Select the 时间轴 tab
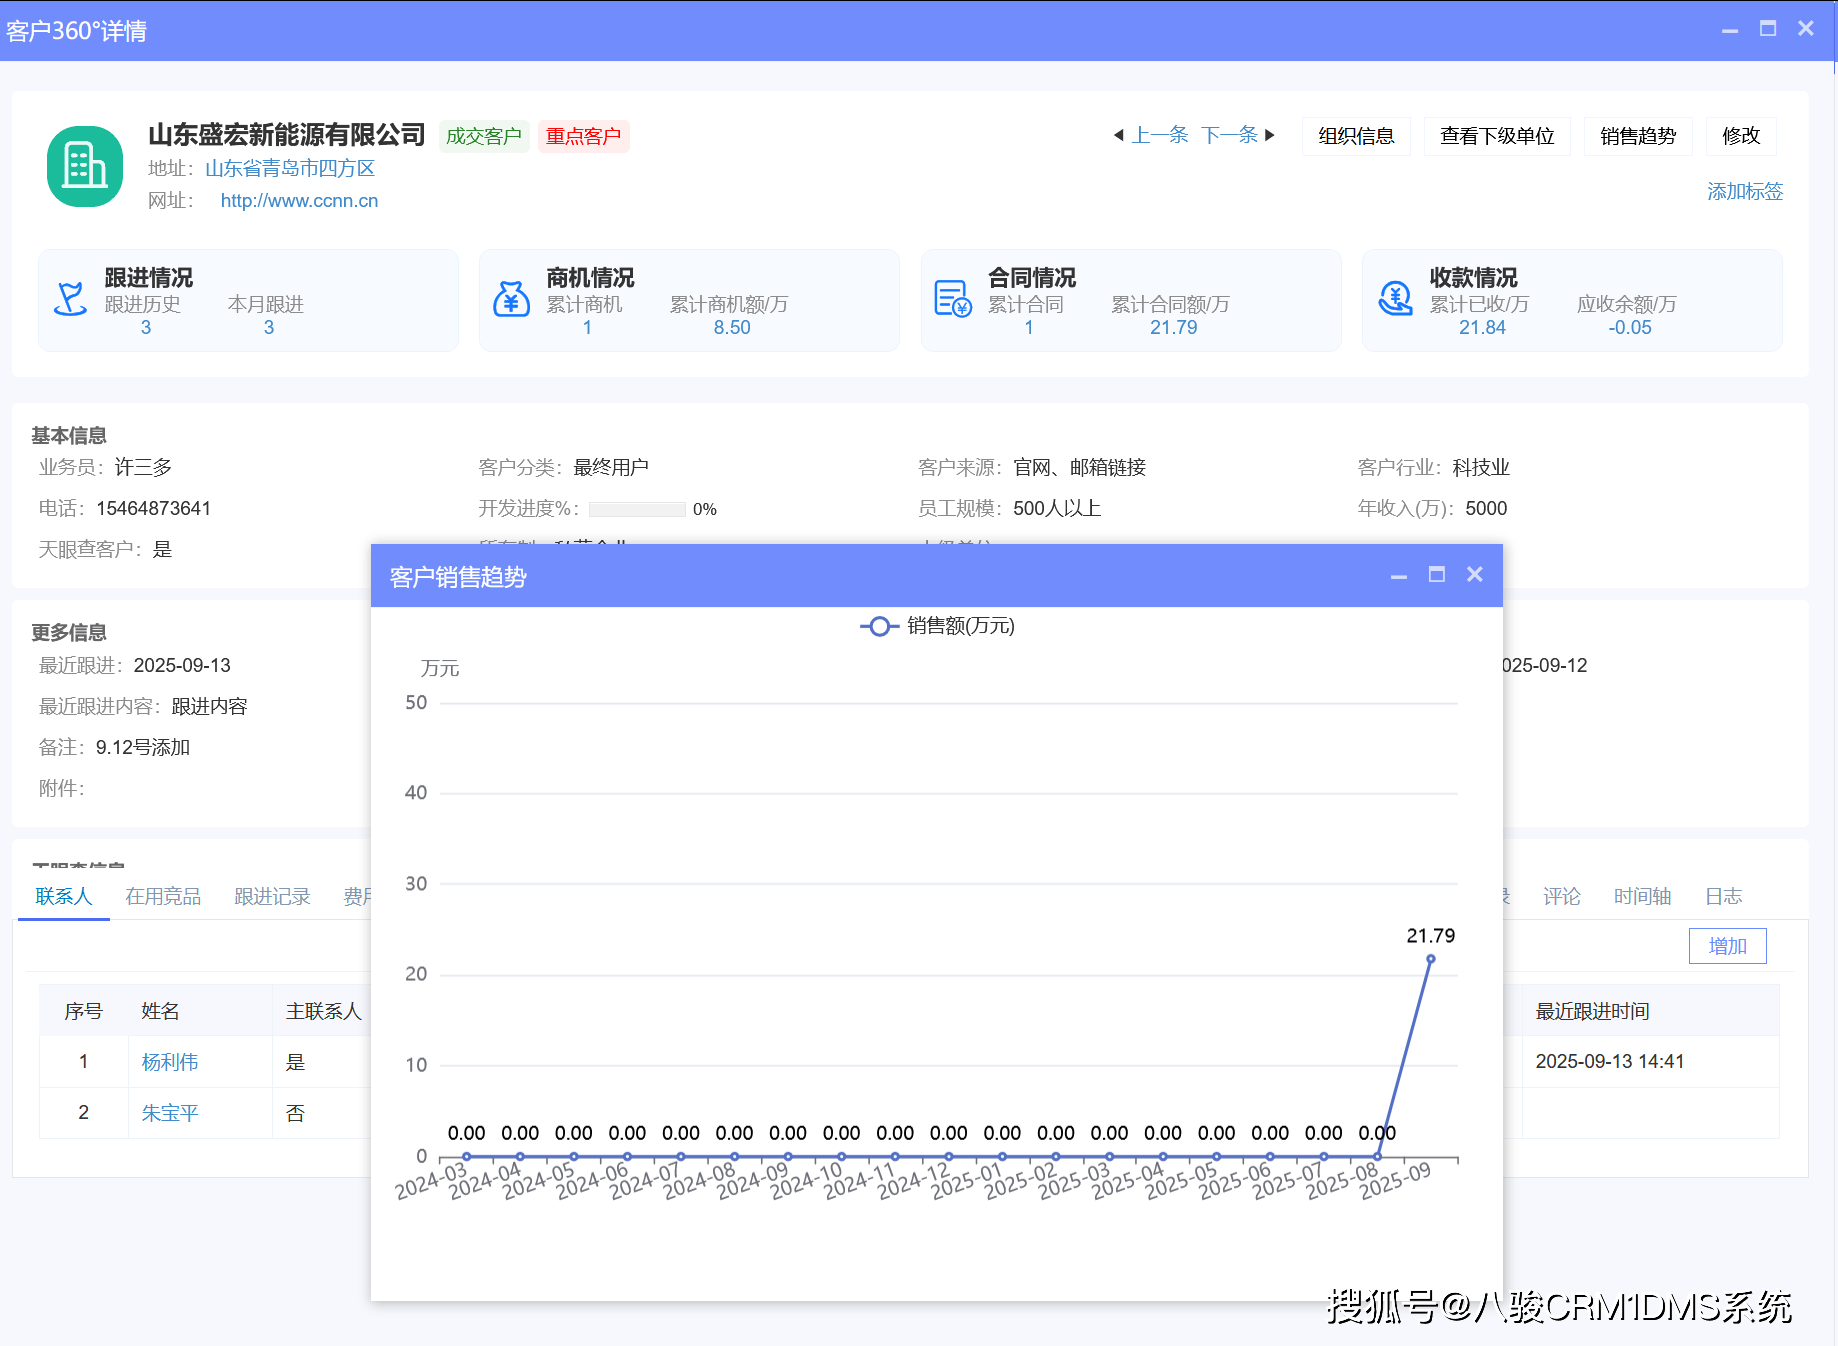 pyautogui.click(x=1642, y=897)
